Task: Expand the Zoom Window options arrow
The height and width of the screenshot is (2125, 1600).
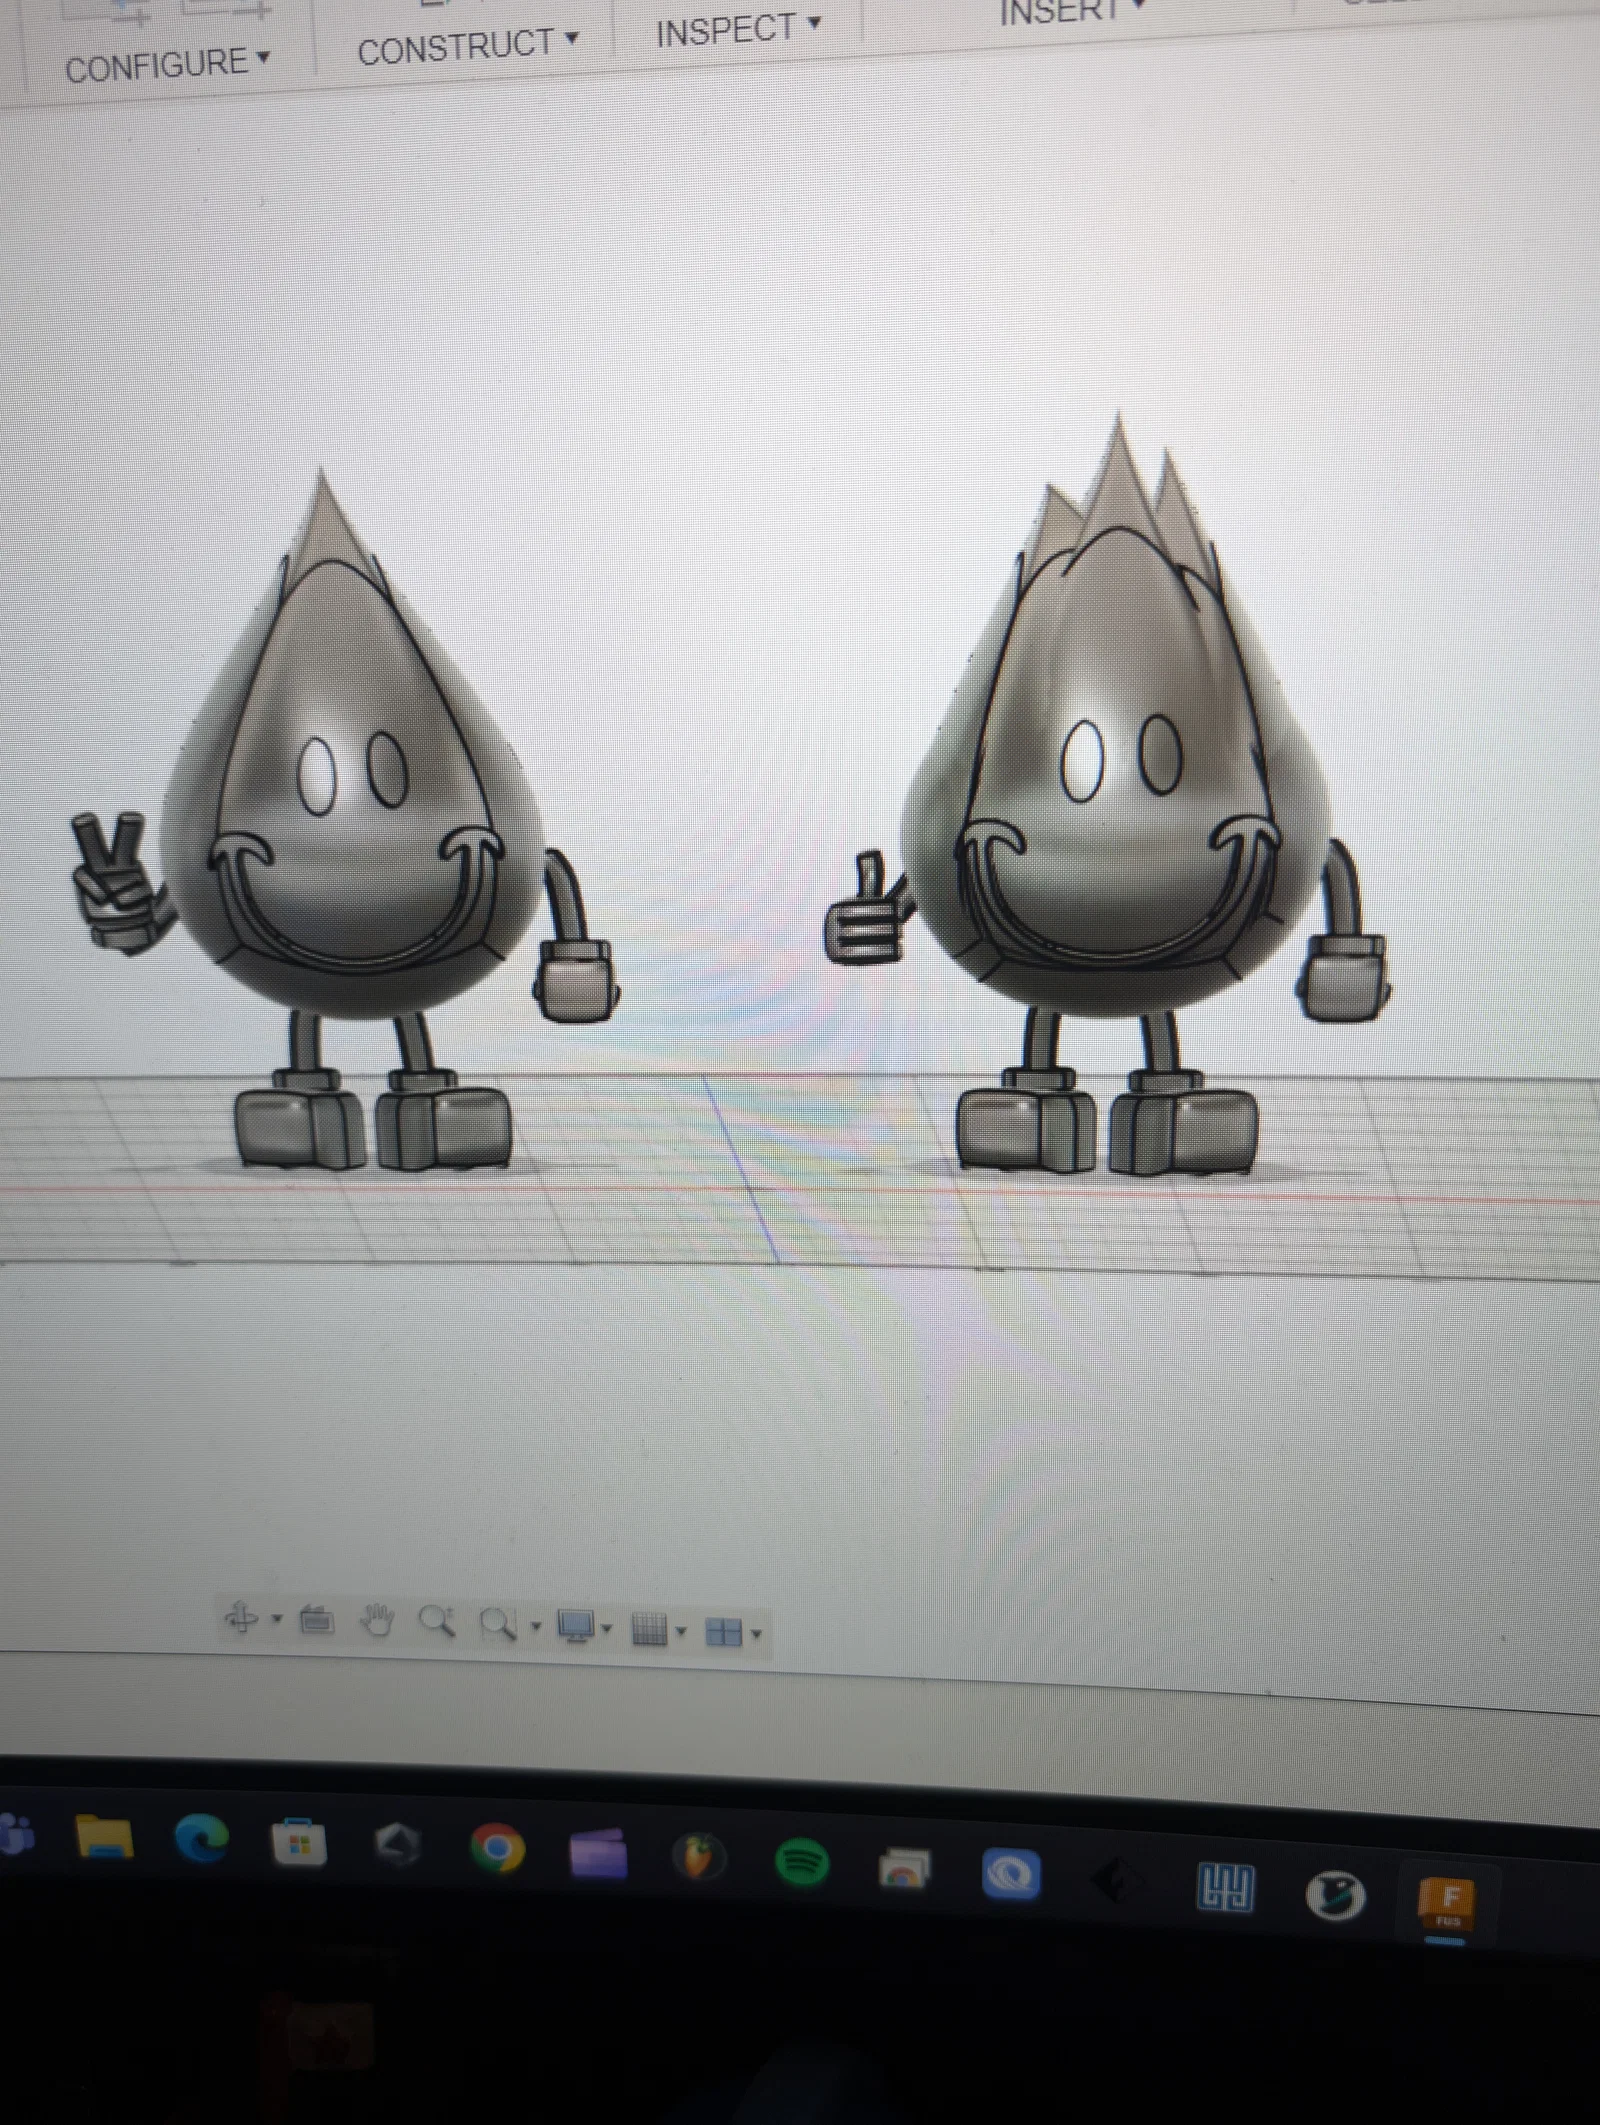Action: point(535,1627)
